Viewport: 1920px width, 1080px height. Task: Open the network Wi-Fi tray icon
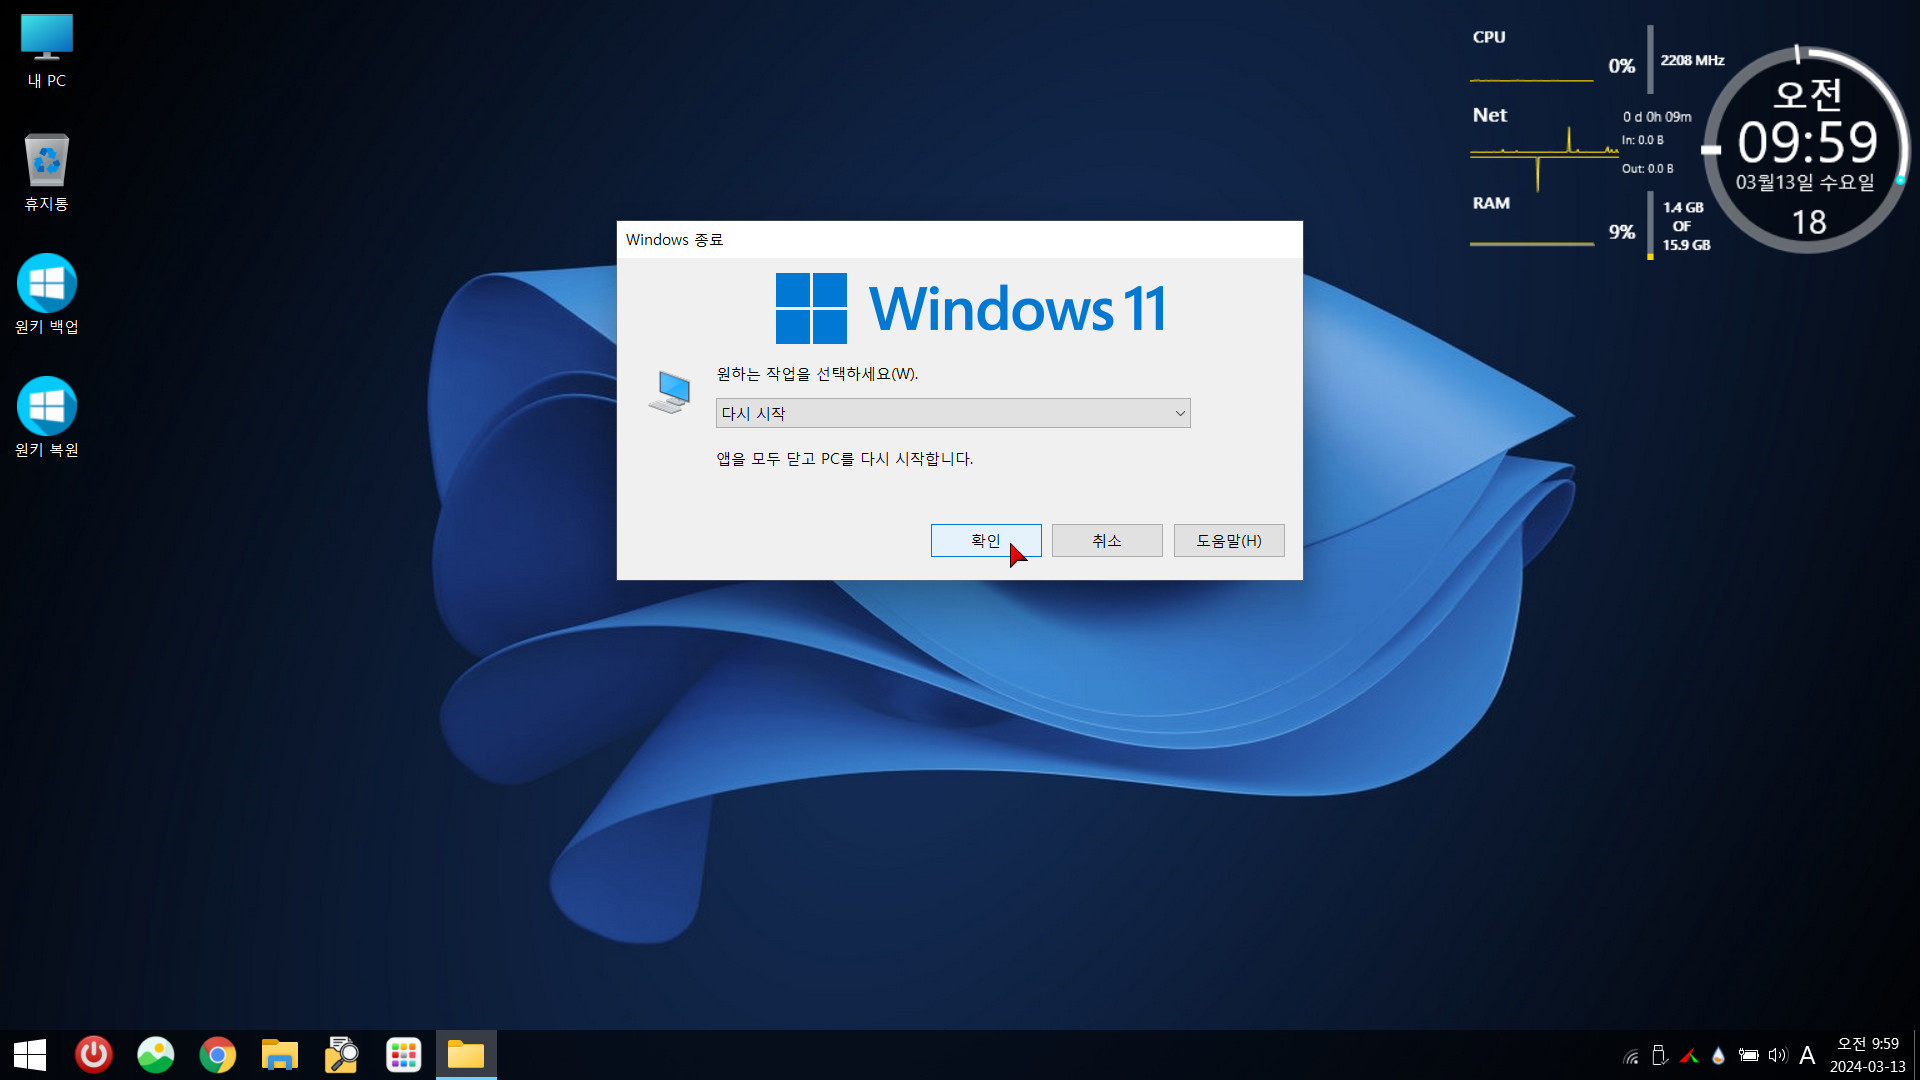(1631, 1056)
